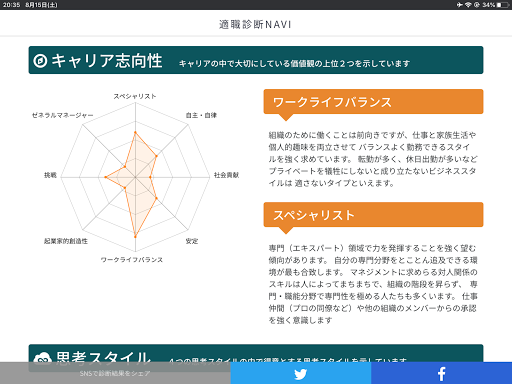The image size is (512, 384).
Task: Select the orange ワークライフバランス heading
Action: (x=373, y=102)
